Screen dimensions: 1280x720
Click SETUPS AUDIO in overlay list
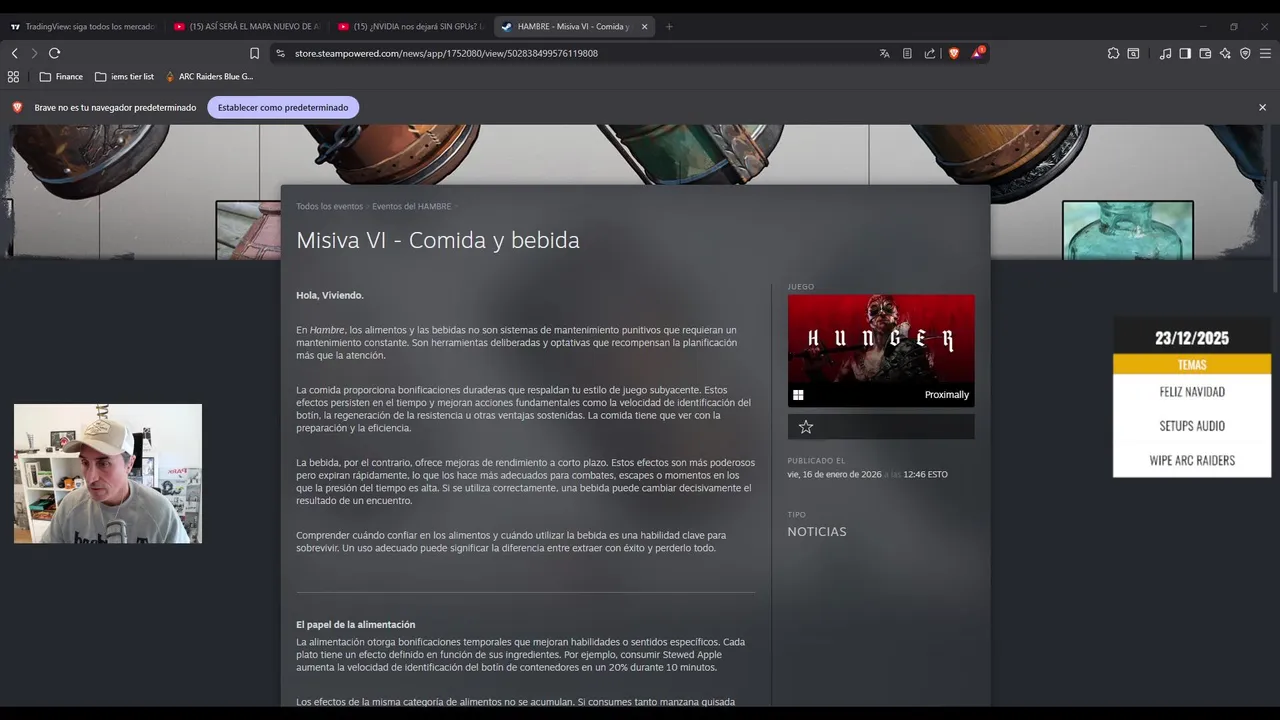click(x=1192, y=426)
